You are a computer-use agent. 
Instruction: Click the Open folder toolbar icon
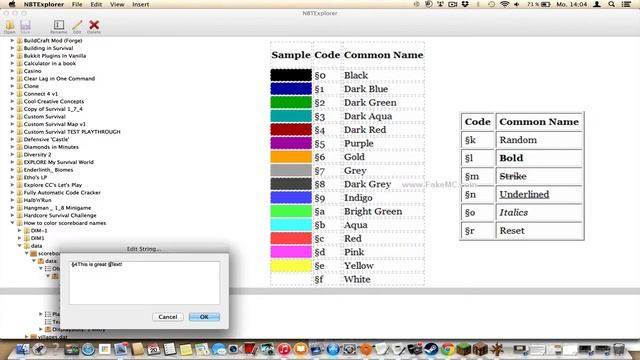[10, 25]
